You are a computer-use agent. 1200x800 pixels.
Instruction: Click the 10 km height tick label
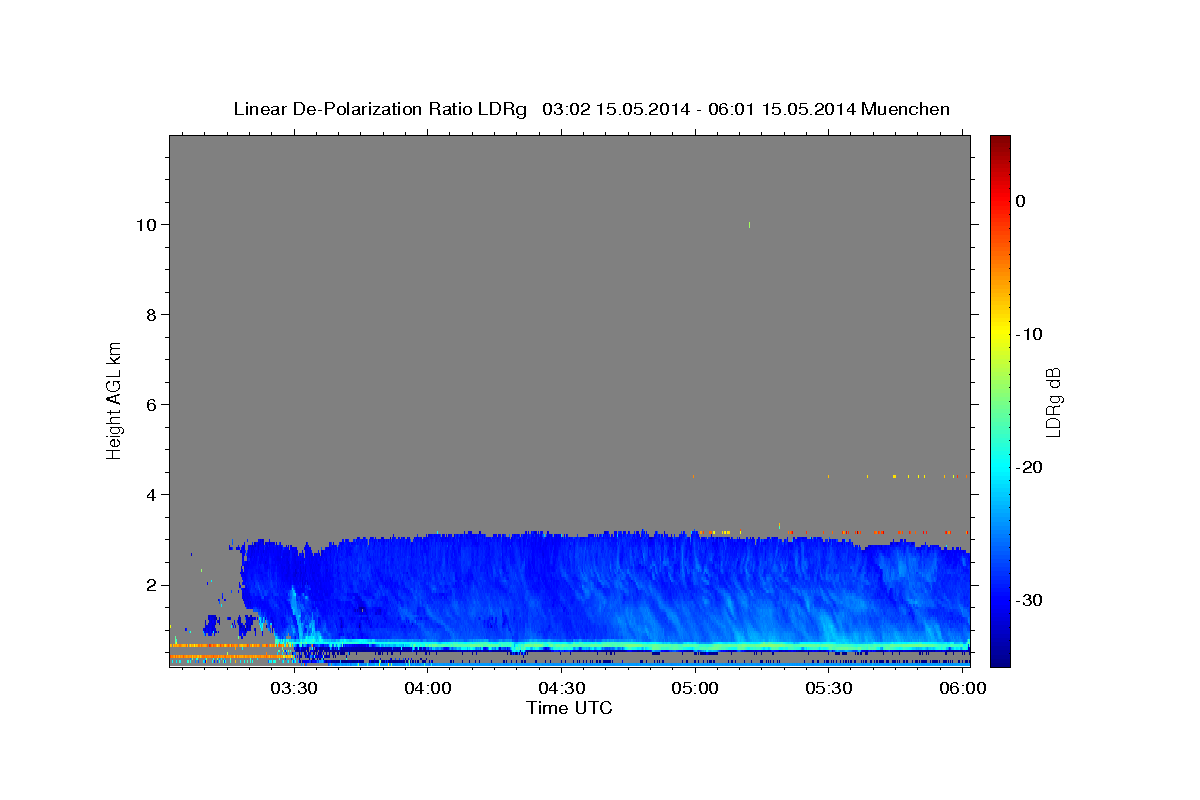(x=146, y=225)
